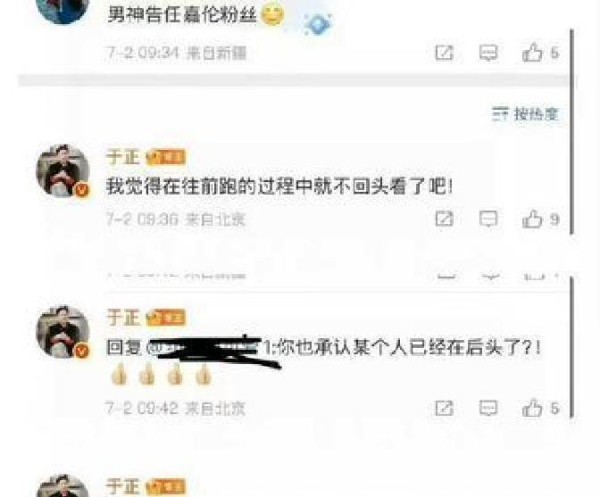Click the blue diamond badge after the post text
600x497 pixels.
pyautogui.click(x=318, y=24)
